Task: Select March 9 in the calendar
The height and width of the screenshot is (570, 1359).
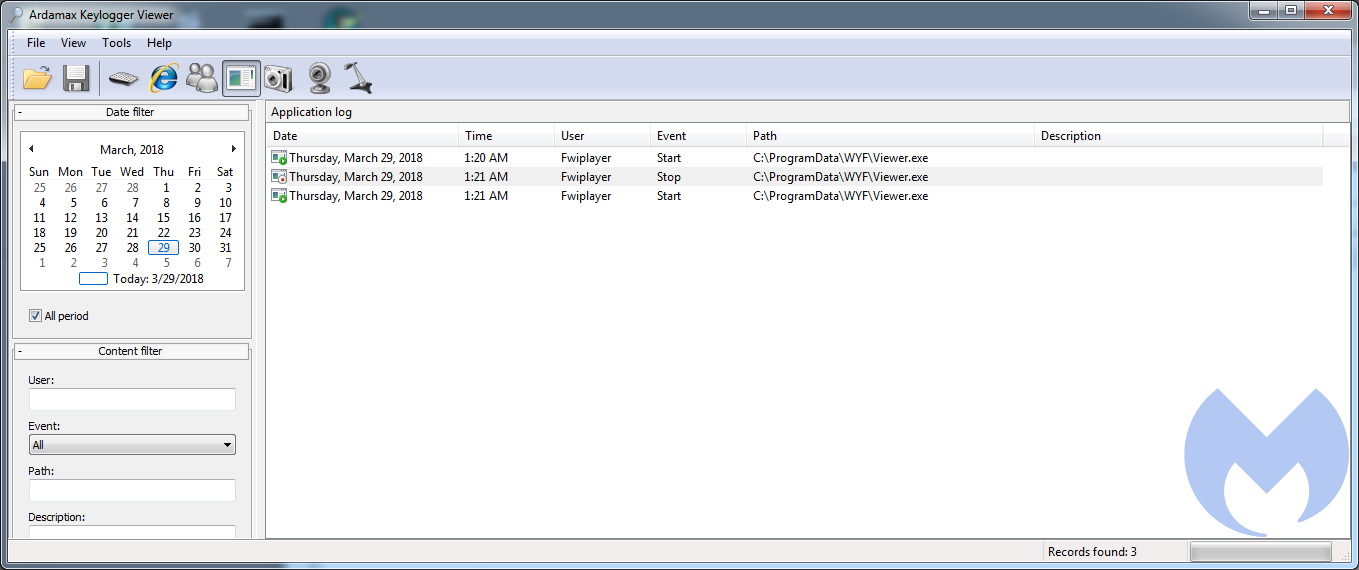Action: pyautogui.click(x=197, y=203)
